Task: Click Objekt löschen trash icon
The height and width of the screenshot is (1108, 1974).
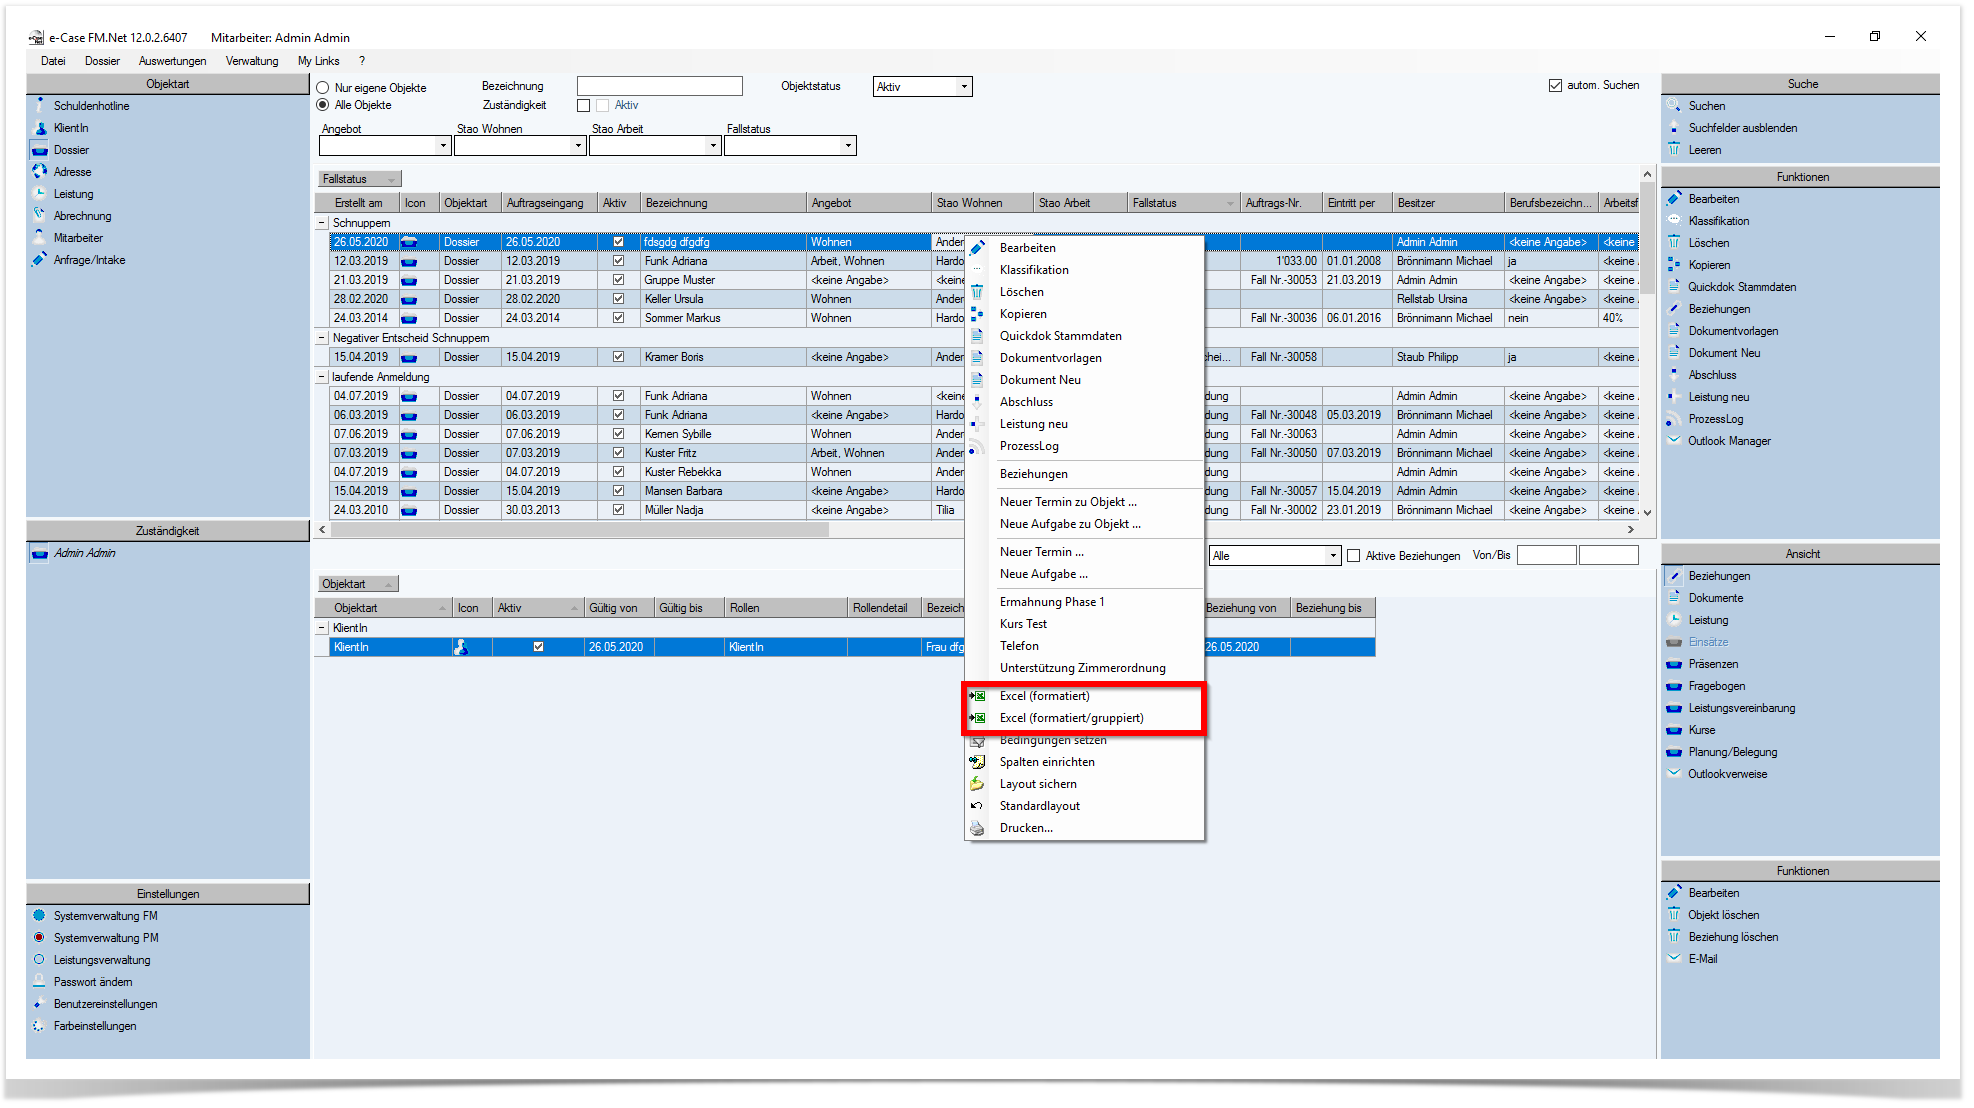Action: click(1674, 914)
